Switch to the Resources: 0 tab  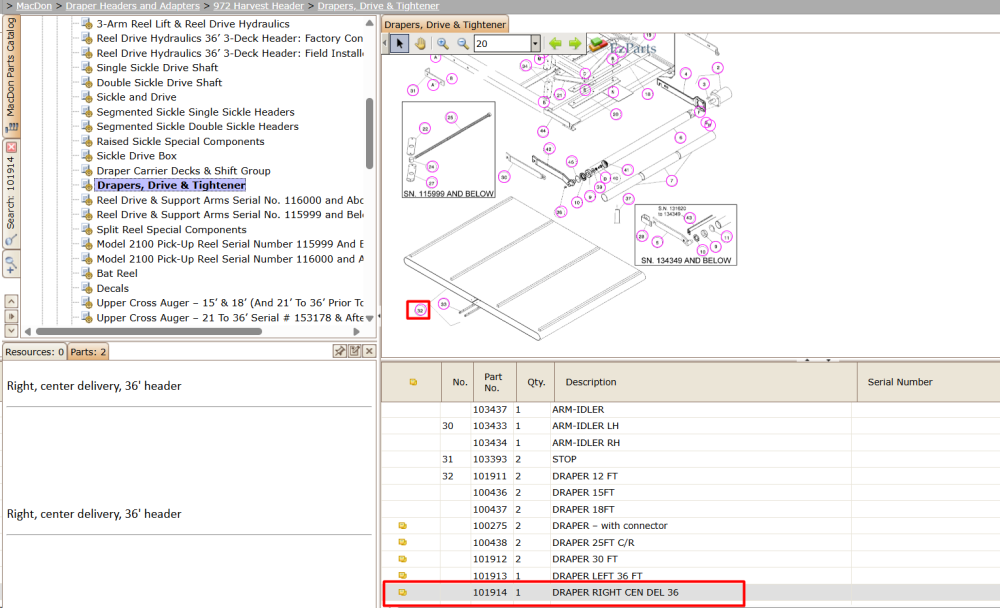tap(34, 352)
